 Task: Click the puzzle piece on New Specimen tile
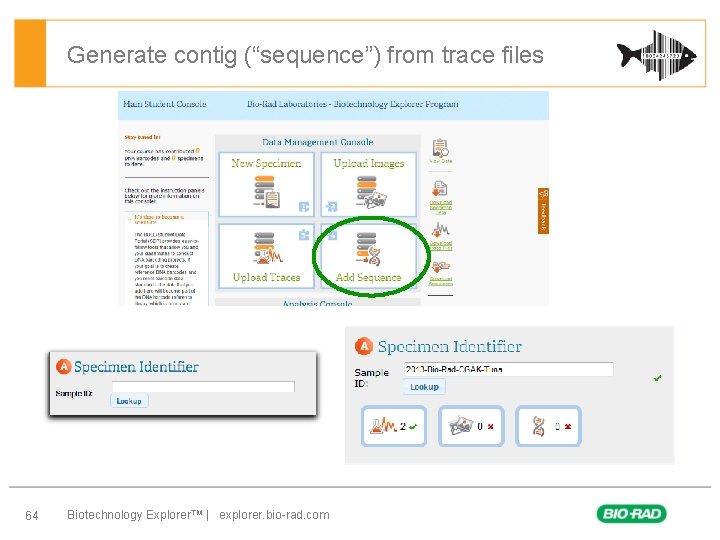(304, 207)
